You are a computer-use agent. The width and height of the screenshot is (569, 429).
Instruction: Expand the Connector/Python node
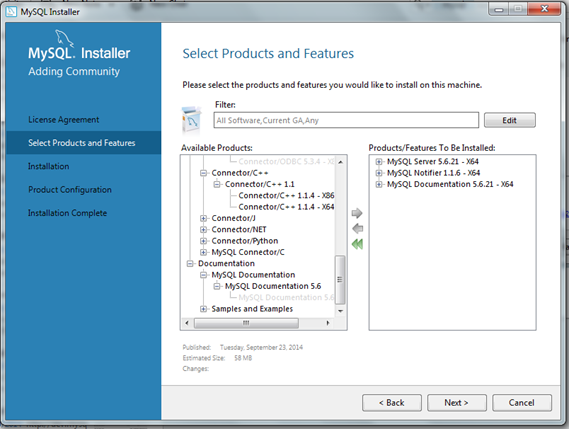click(204, 241)
